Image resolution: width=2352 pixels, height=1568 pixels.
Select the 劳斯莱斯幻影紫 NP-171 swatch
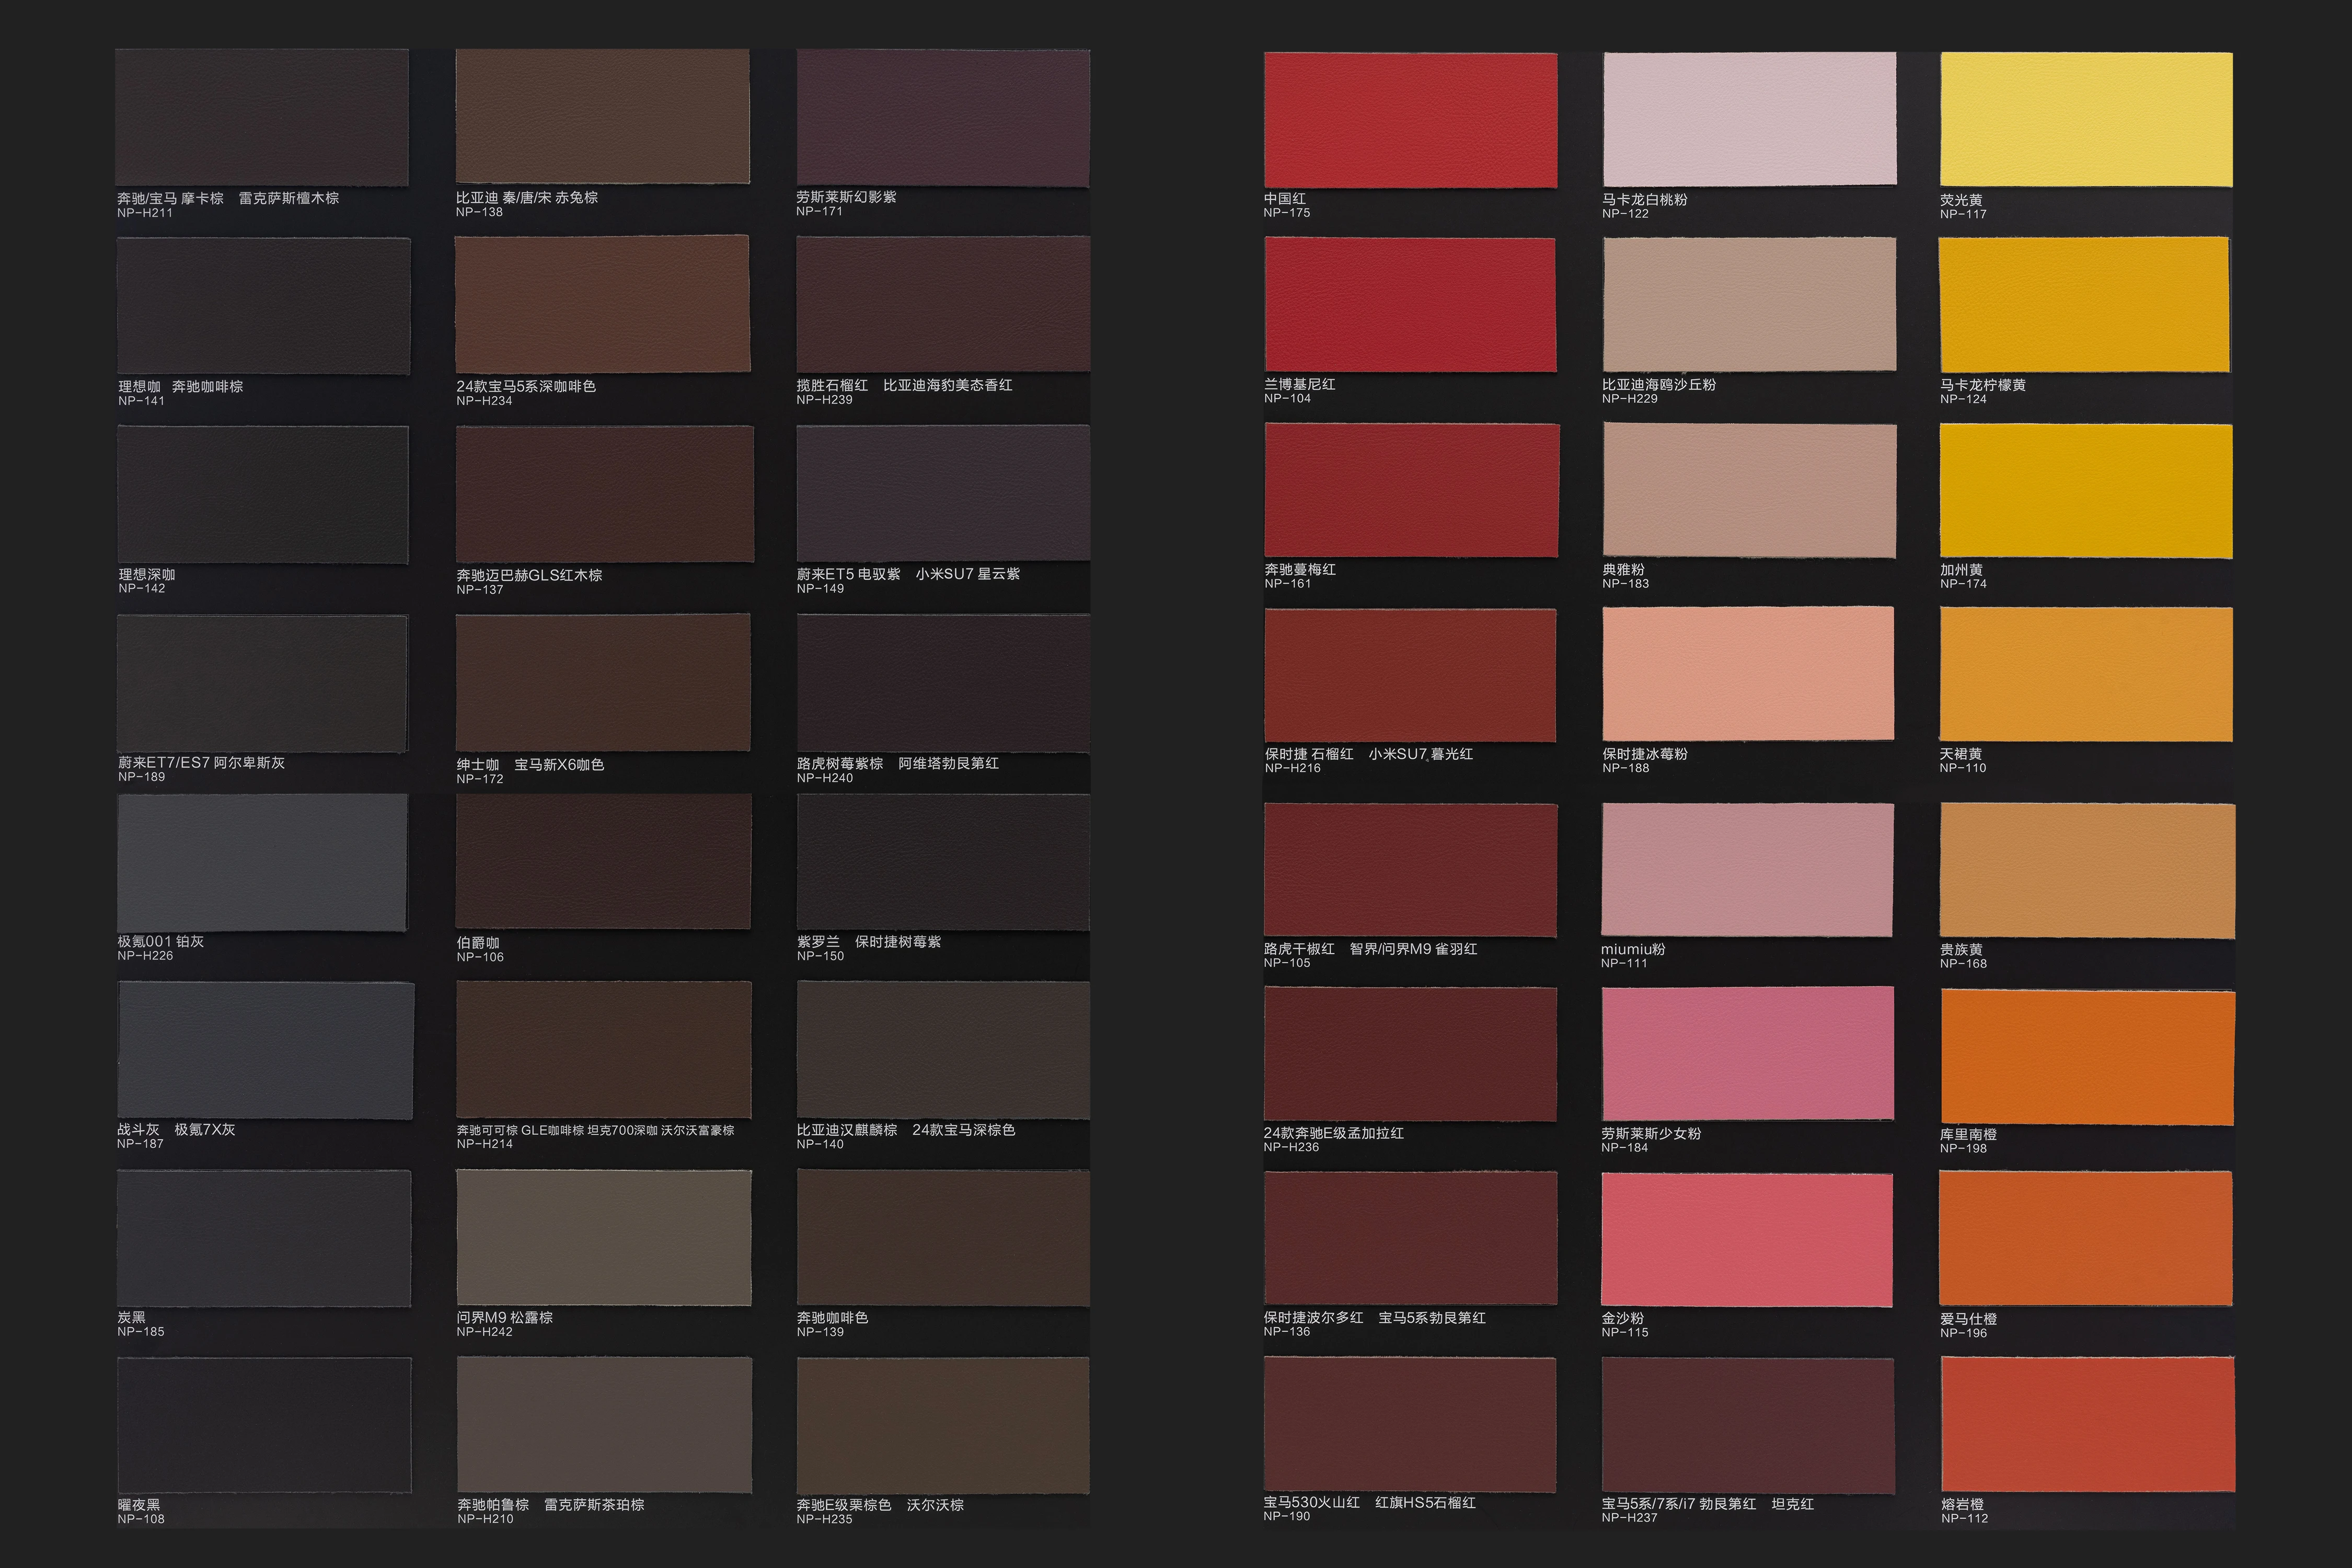943,118
